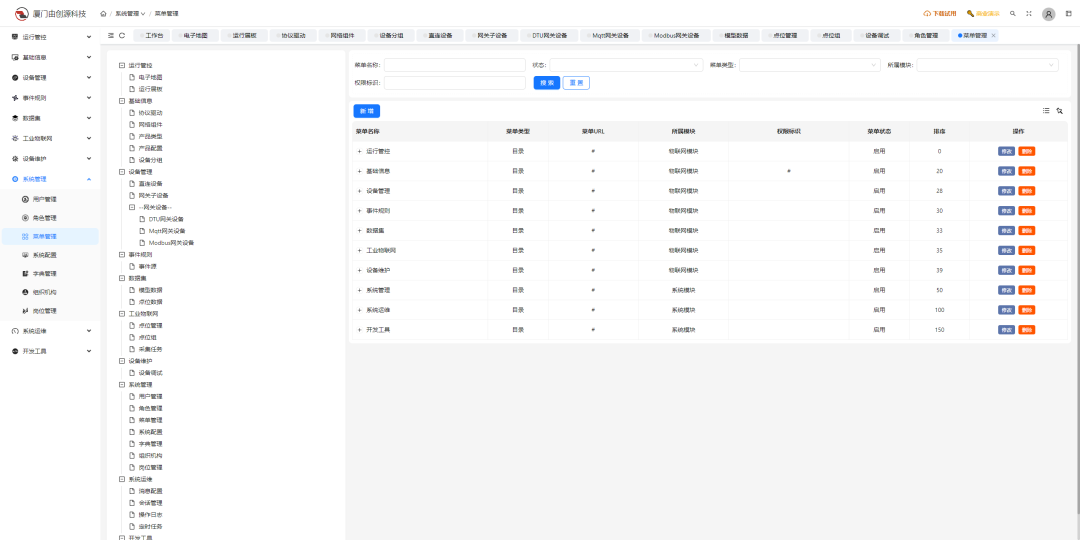
Task: Expand 设备管理 in the left sidebar
Action: pyautogui.click(x=50, y=77)
